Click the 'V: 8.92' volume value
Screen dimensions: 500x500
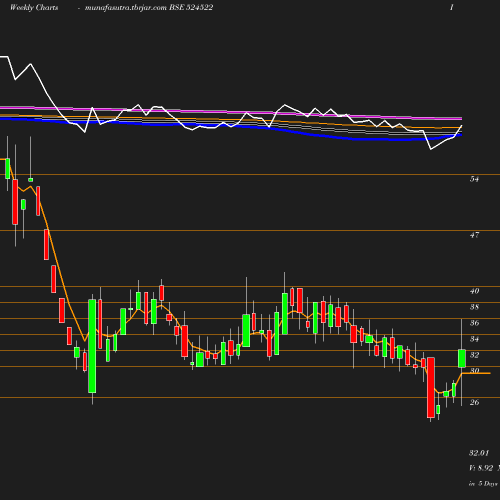click(481, 468)
